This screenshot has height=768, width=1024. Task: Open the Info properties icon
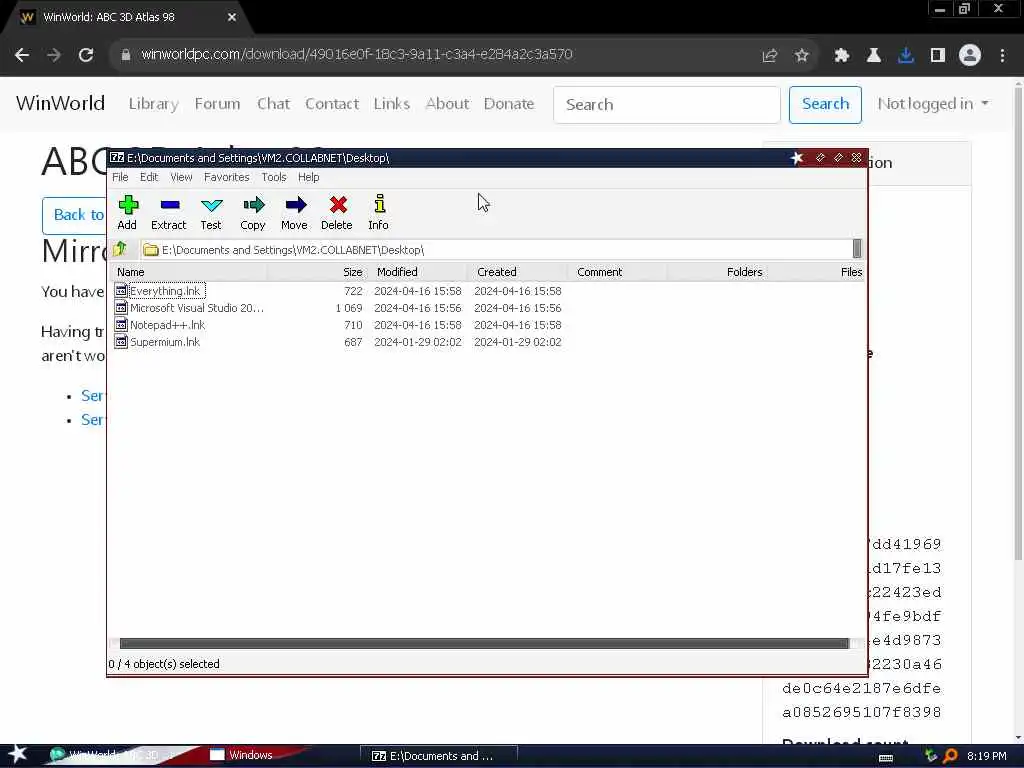click(x=379, y=212)
